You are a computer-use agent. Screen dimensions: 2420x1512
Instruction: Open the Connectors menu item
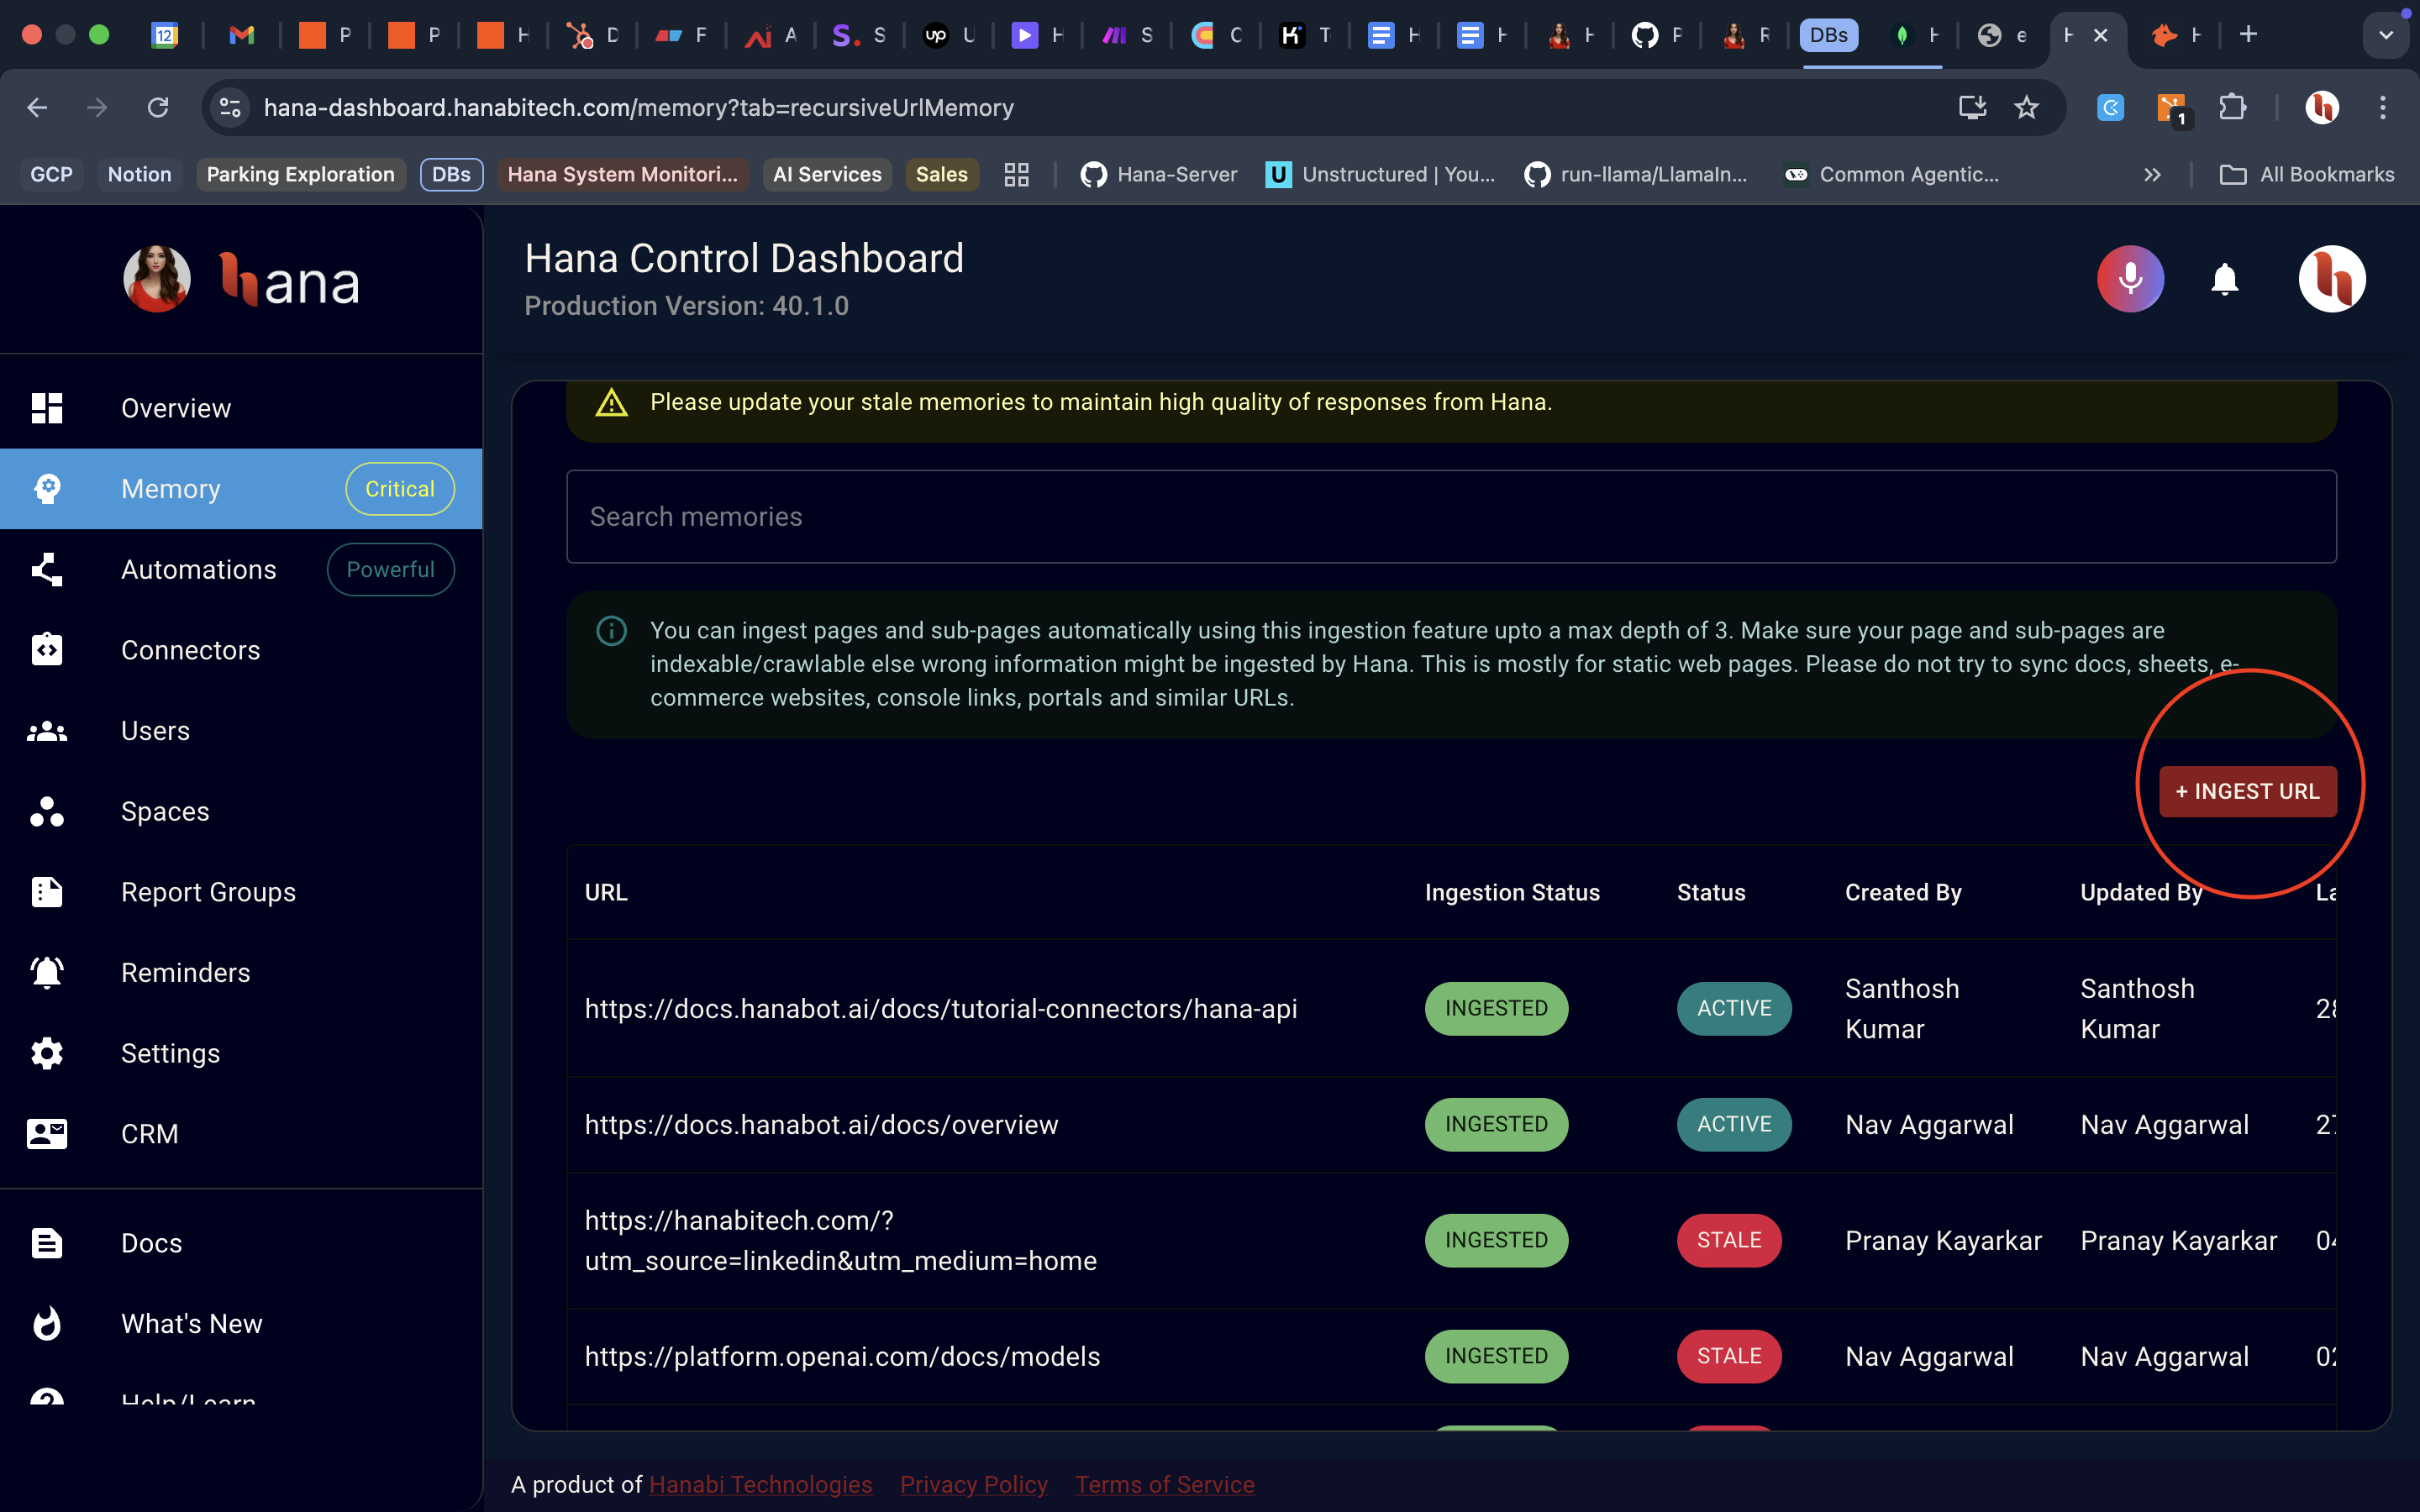point(241,650)
